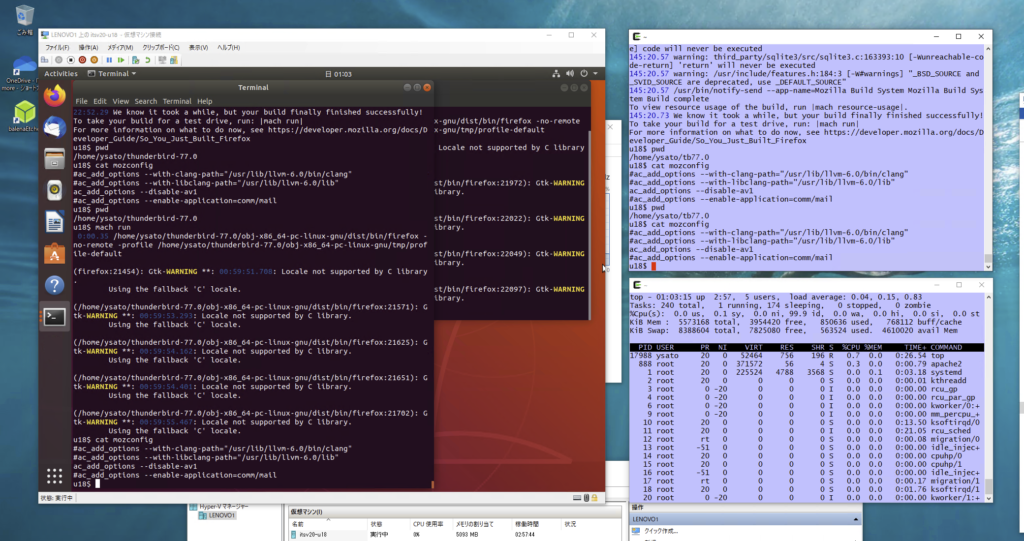Click the pause button in VM toolbar

109,60
